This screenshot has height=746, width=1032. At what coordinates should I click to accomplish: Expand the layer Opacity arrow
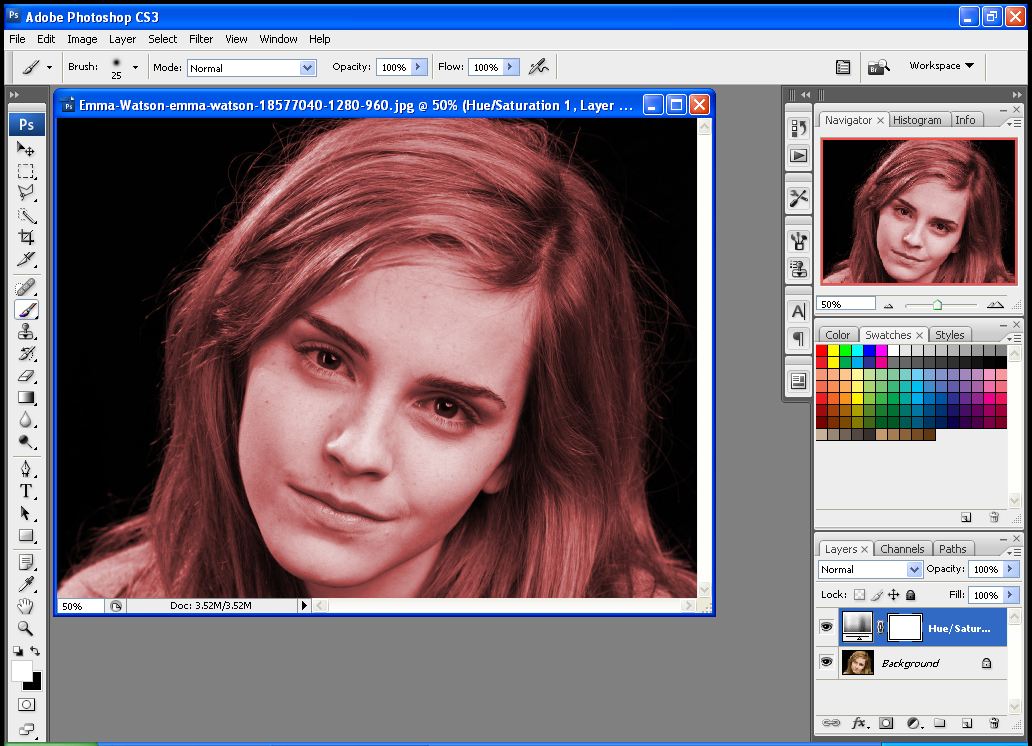pos(1010,569)
